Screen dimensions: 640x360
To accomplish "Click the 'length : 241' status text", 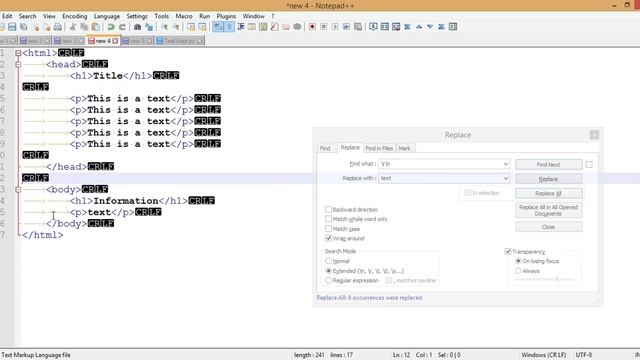I will (309, 355).
